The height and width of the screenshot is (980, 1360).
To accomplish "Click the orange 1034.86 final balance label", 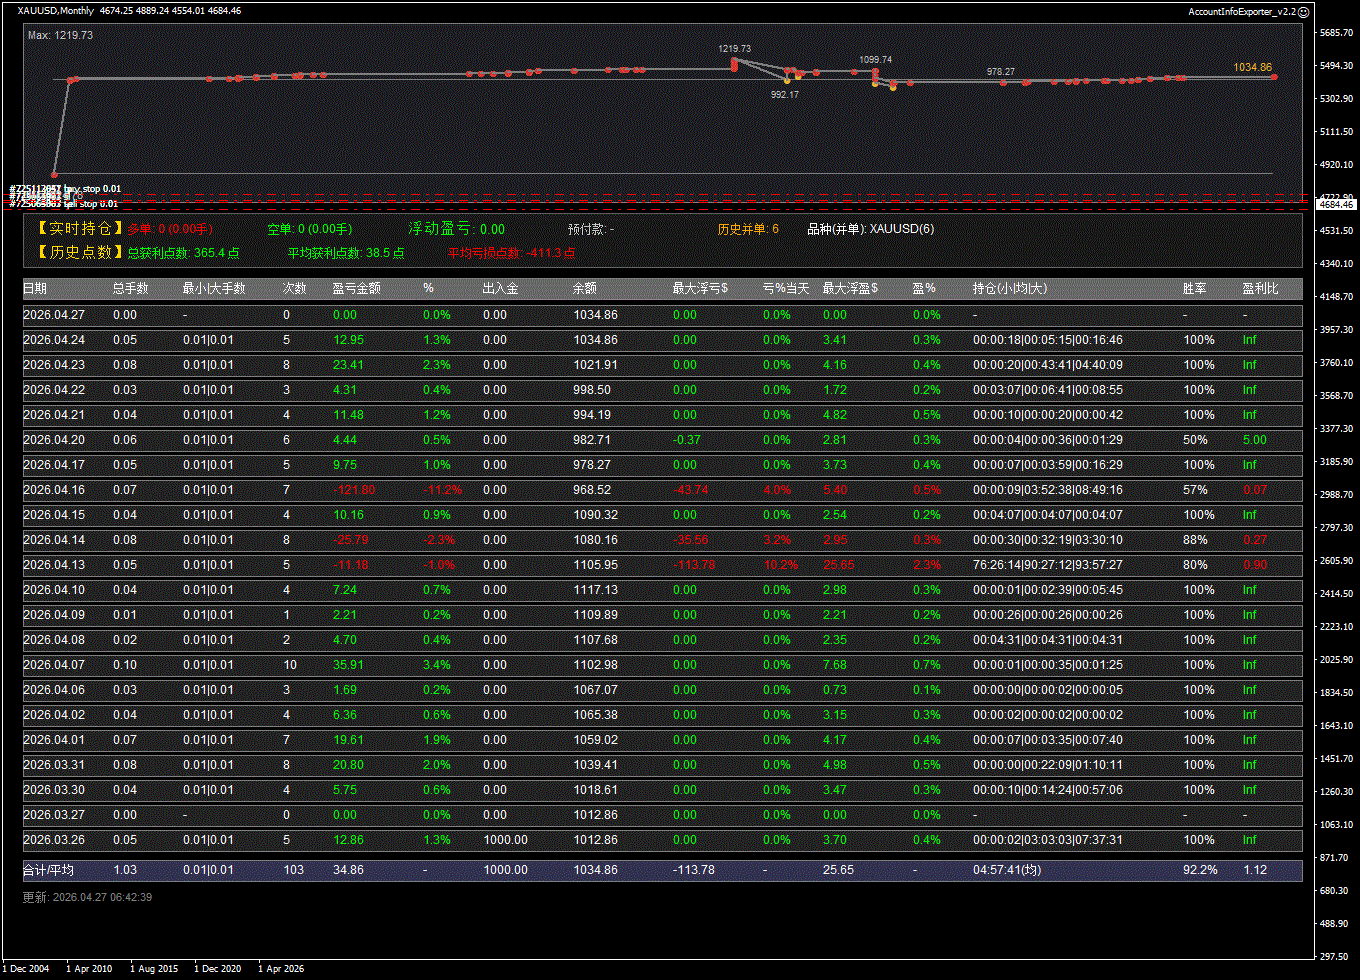I will coord(1252,67).
